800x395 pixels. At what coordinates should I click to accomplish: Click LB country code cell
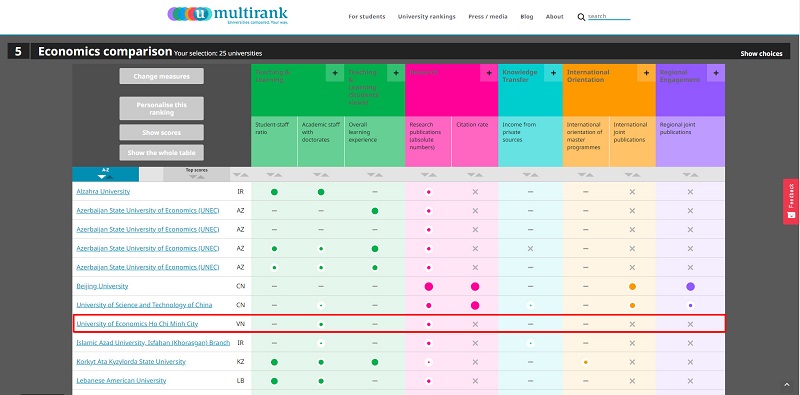[x=241, y=381]
